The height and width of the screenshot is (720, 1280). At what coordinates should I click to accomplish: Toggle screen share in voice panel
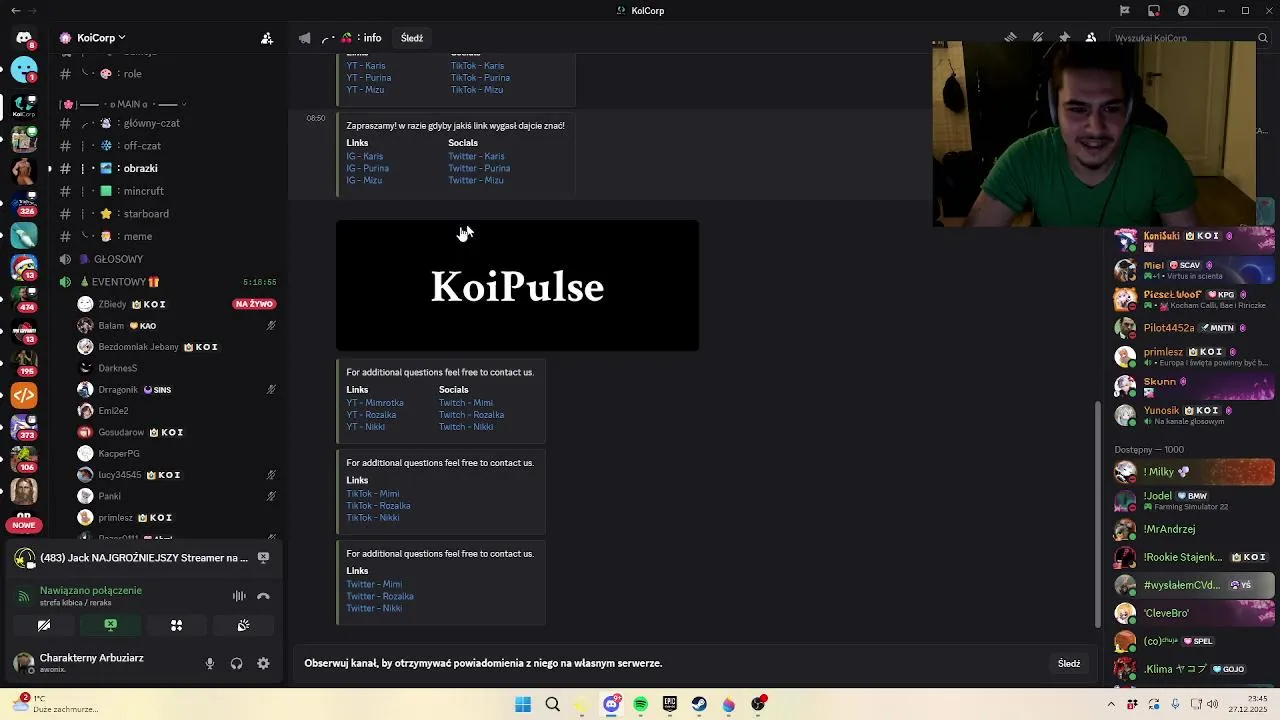tap(110, 625)
